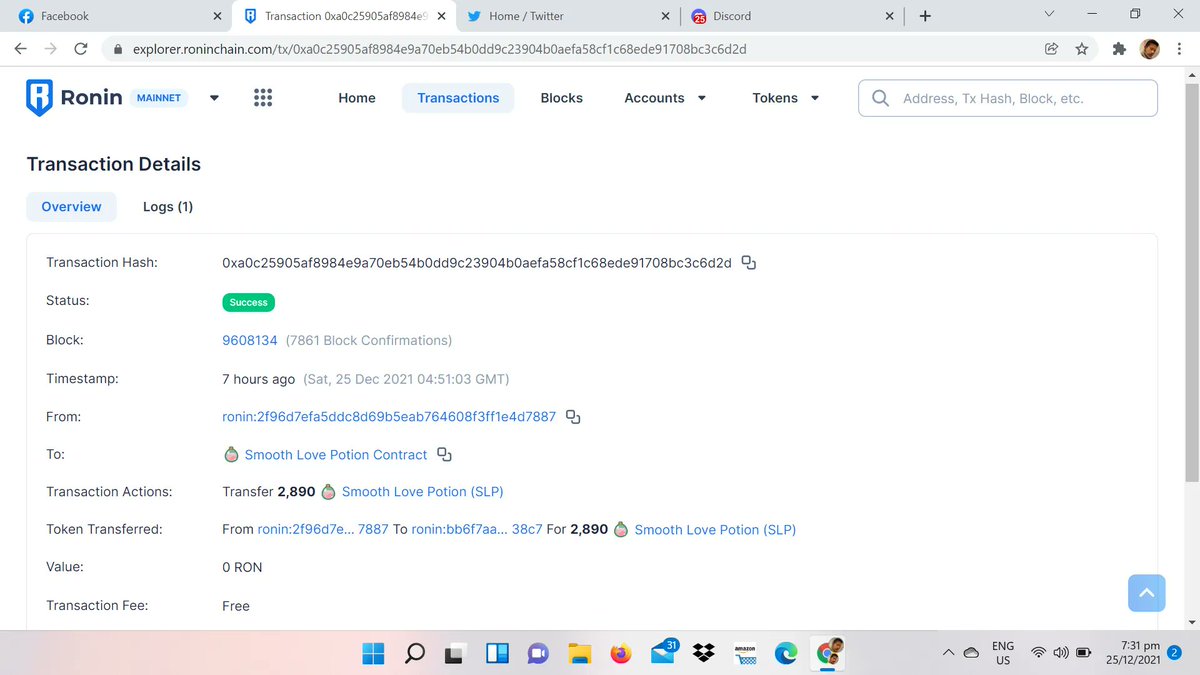The width and height of the screenshot is (1200, 675).
Task: Open the Mail app in the taskbar
Action: 663,652
